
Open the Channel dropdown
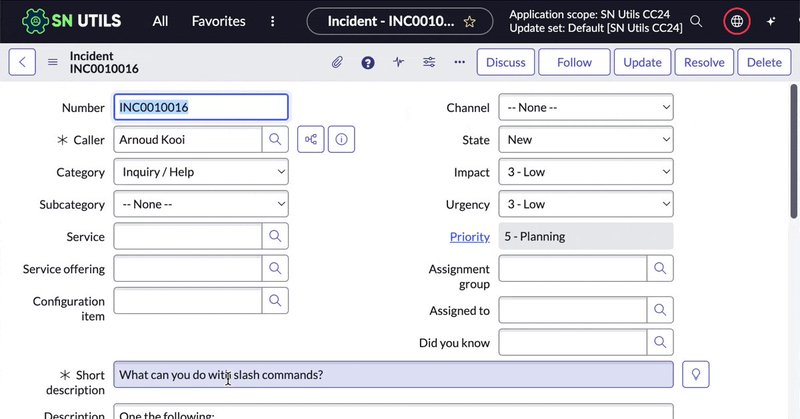pyautogui.click(x=586, y=107)
